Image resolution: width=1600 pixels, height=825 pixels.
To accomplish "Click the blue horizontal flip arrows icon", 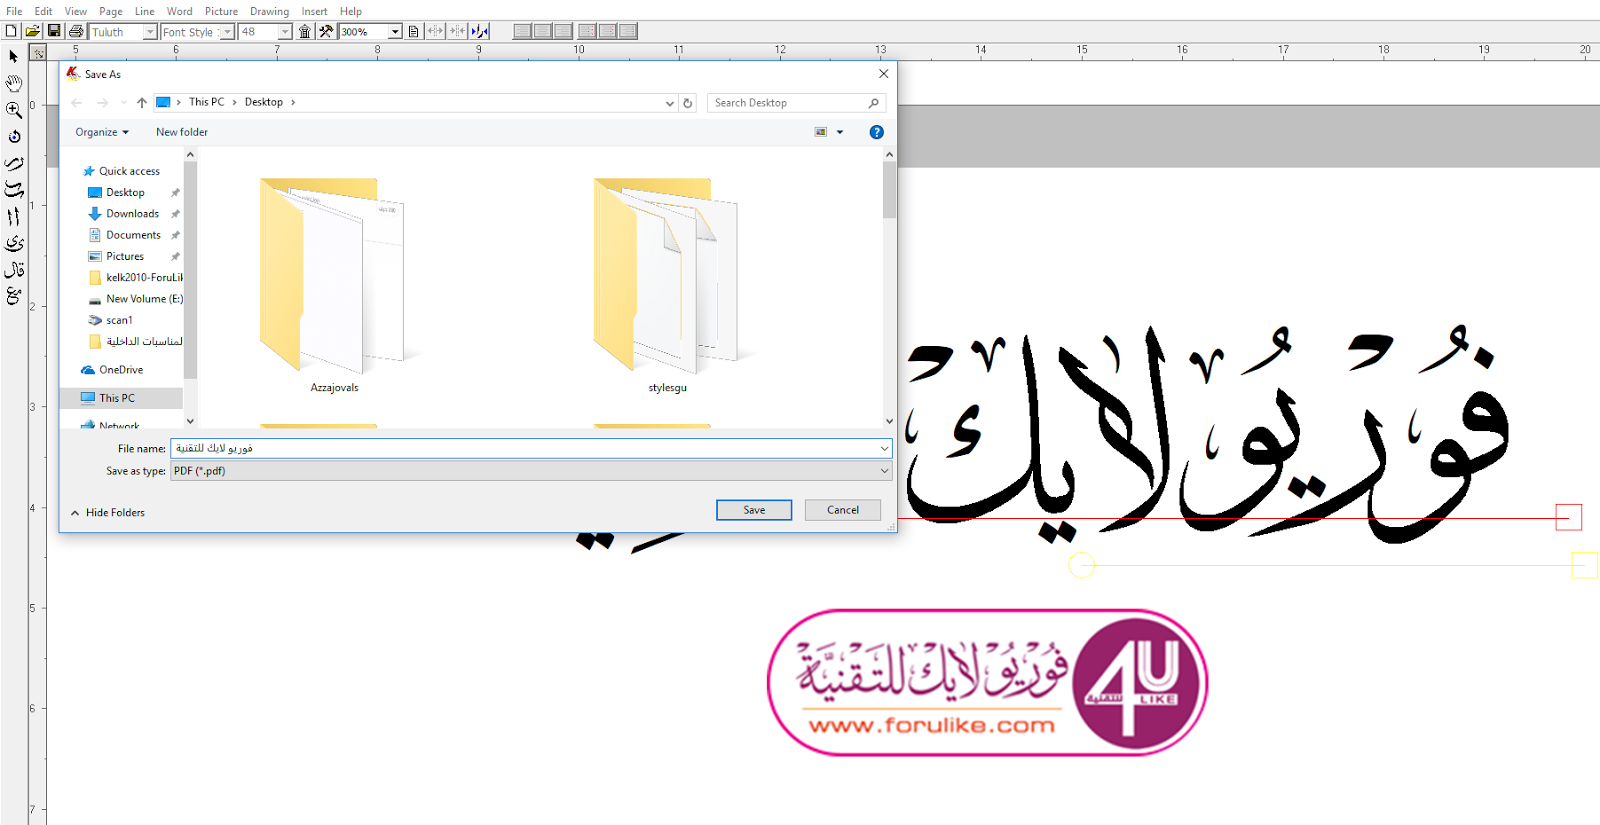I will [479, 32].
